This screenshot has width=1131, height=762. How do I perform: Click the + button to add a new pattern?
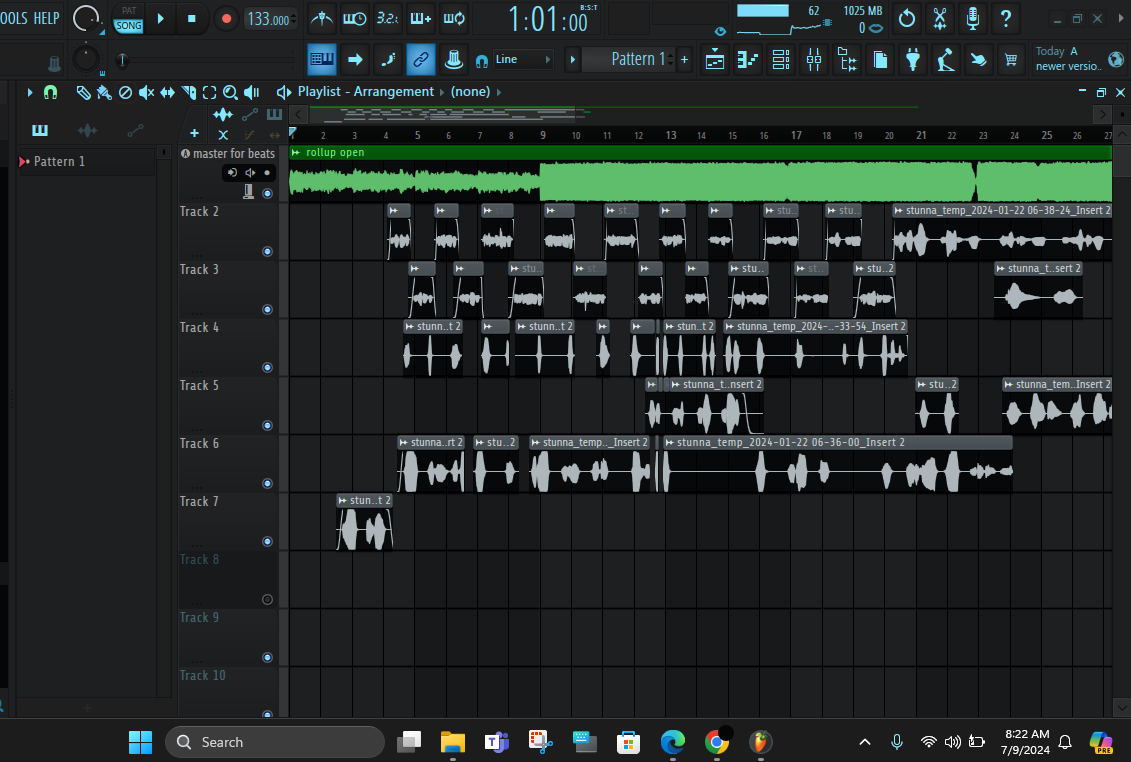684,59
